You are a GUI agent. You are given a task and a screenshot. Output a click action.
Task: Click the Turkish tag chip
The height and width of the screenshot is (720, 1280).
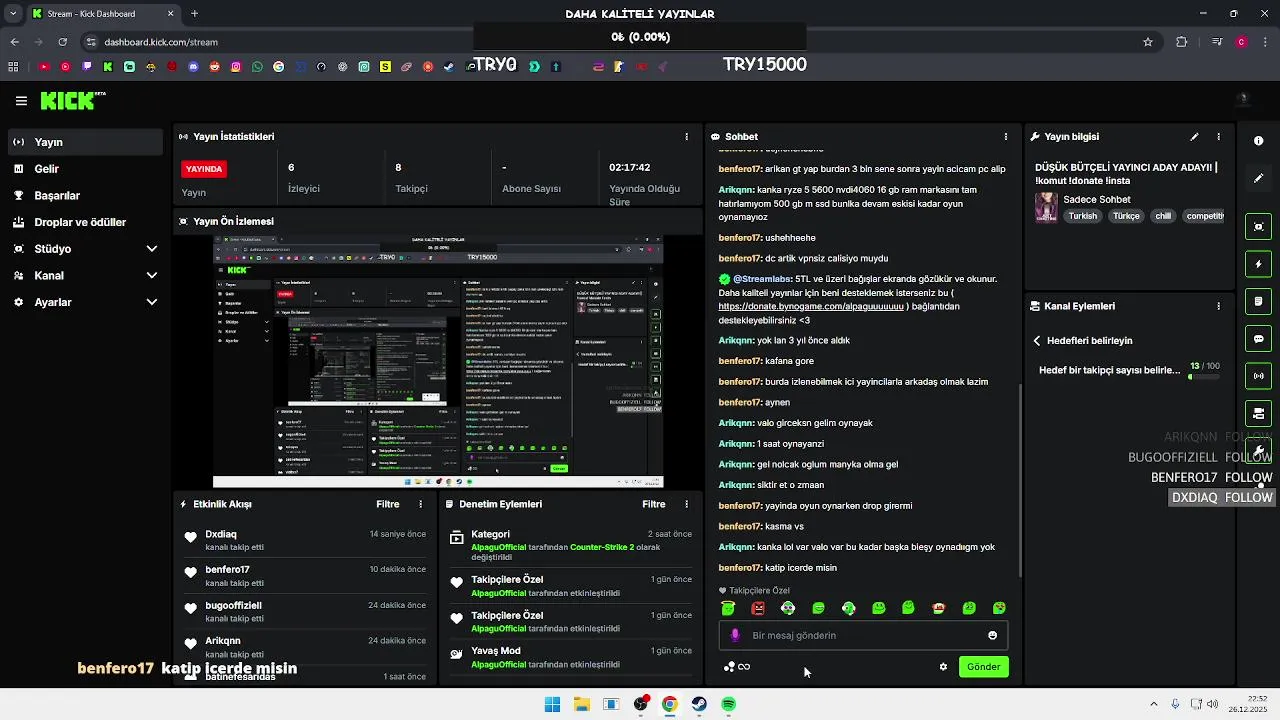click(x=1082, y=216)
